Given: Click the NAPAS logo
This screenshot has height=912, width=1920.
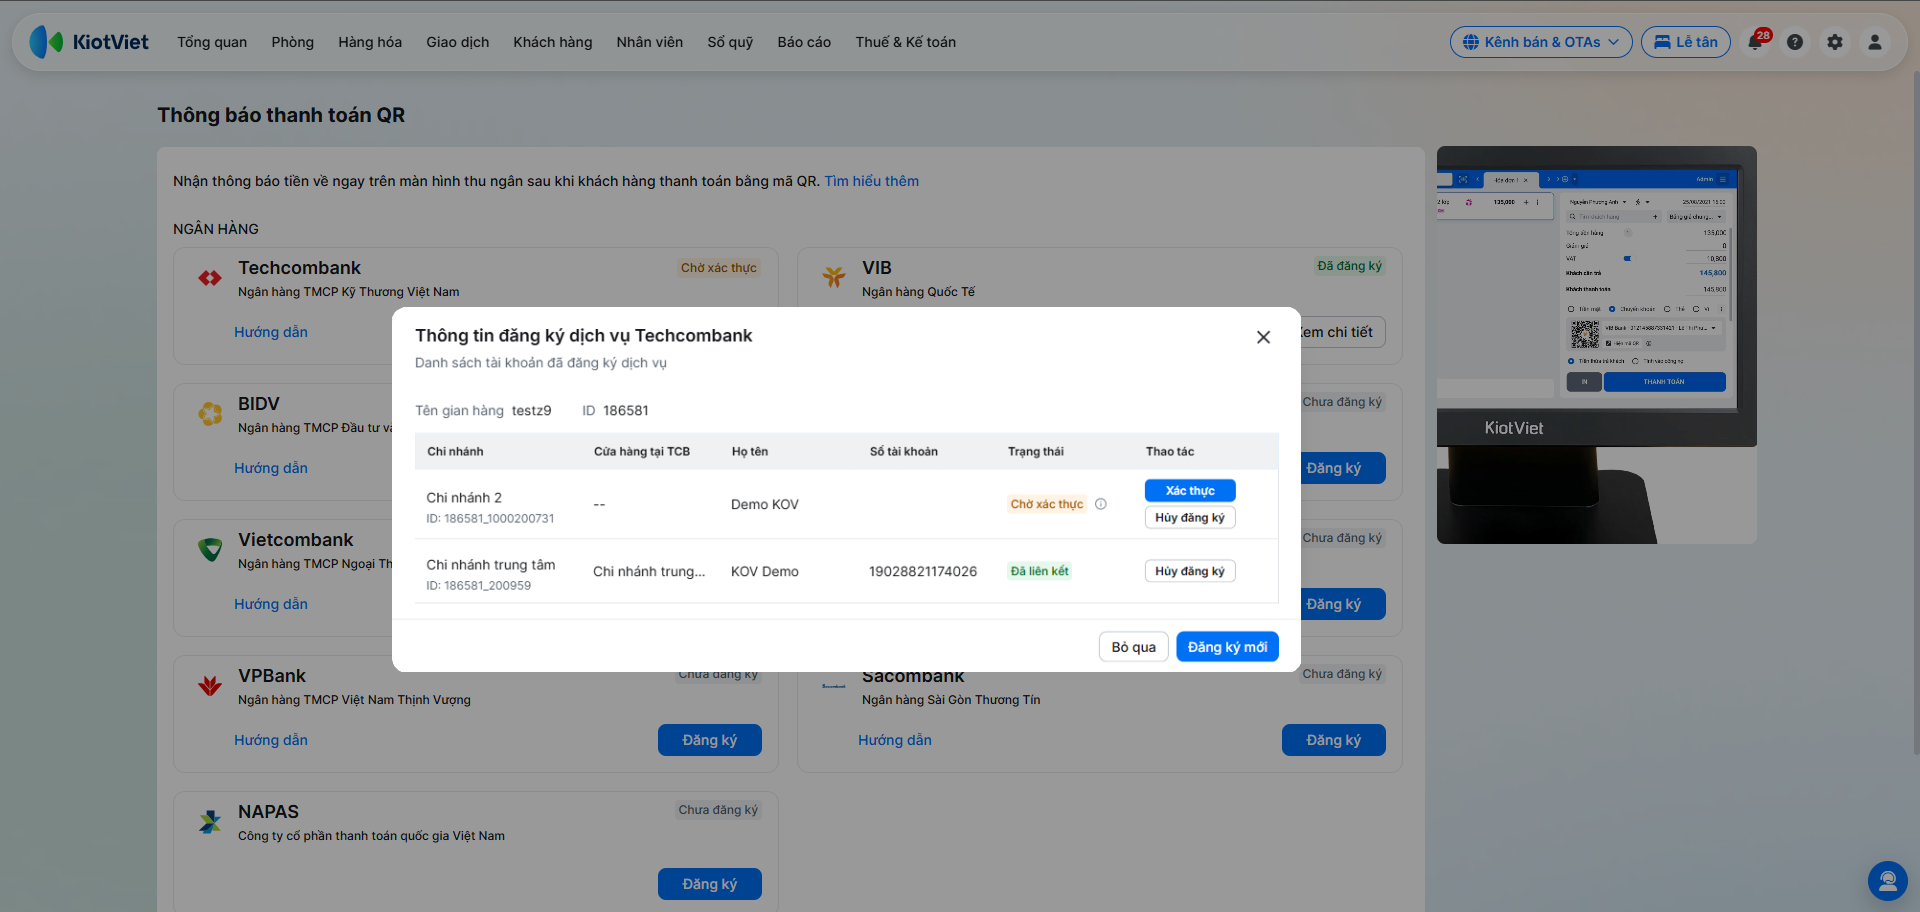Looking at the screenshot, I should click(210, 821).
